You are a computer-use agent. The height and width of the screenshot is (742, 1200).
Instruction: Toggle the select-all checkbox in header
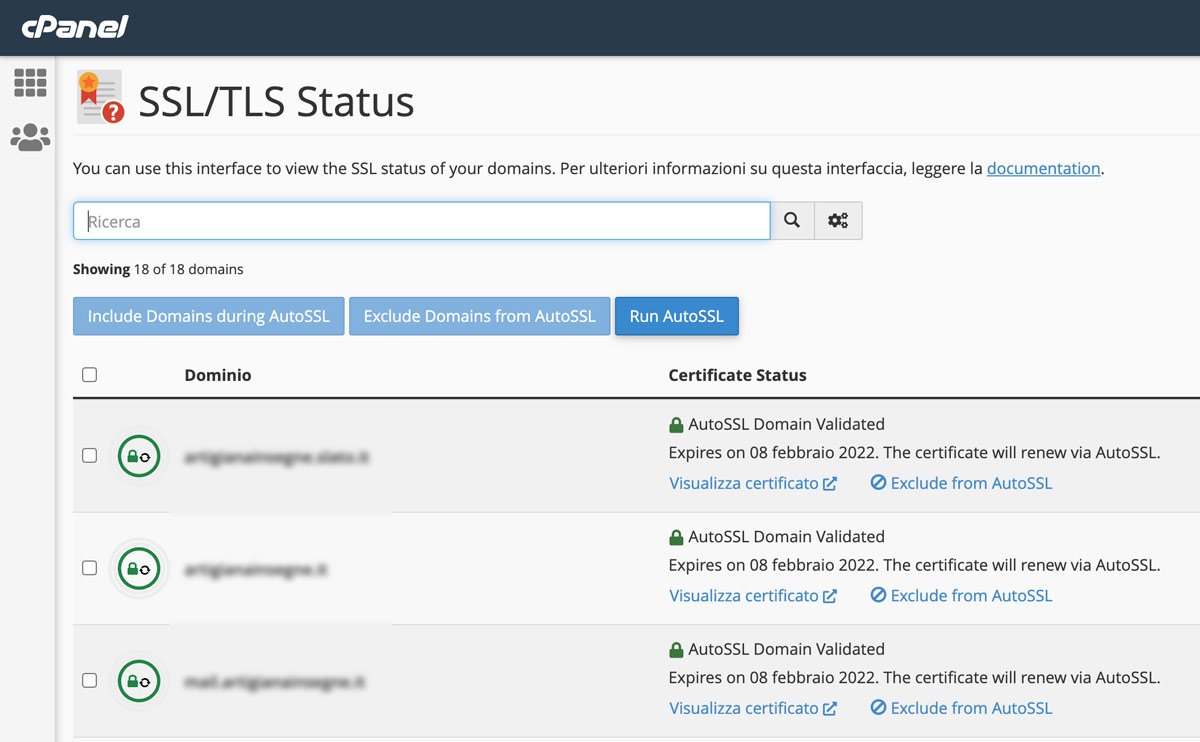[90, 375]
